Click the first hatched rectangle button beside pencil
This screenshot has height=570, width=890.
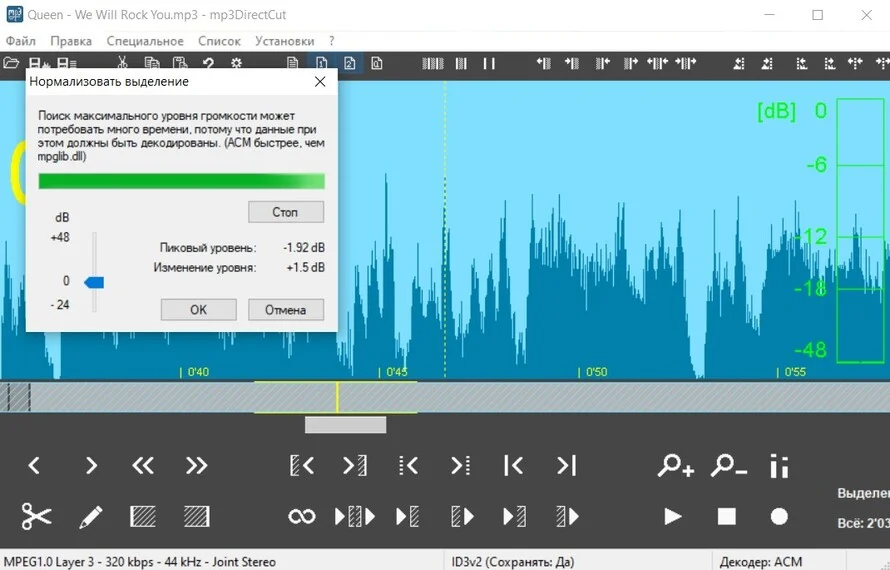[x=143, y=517]
